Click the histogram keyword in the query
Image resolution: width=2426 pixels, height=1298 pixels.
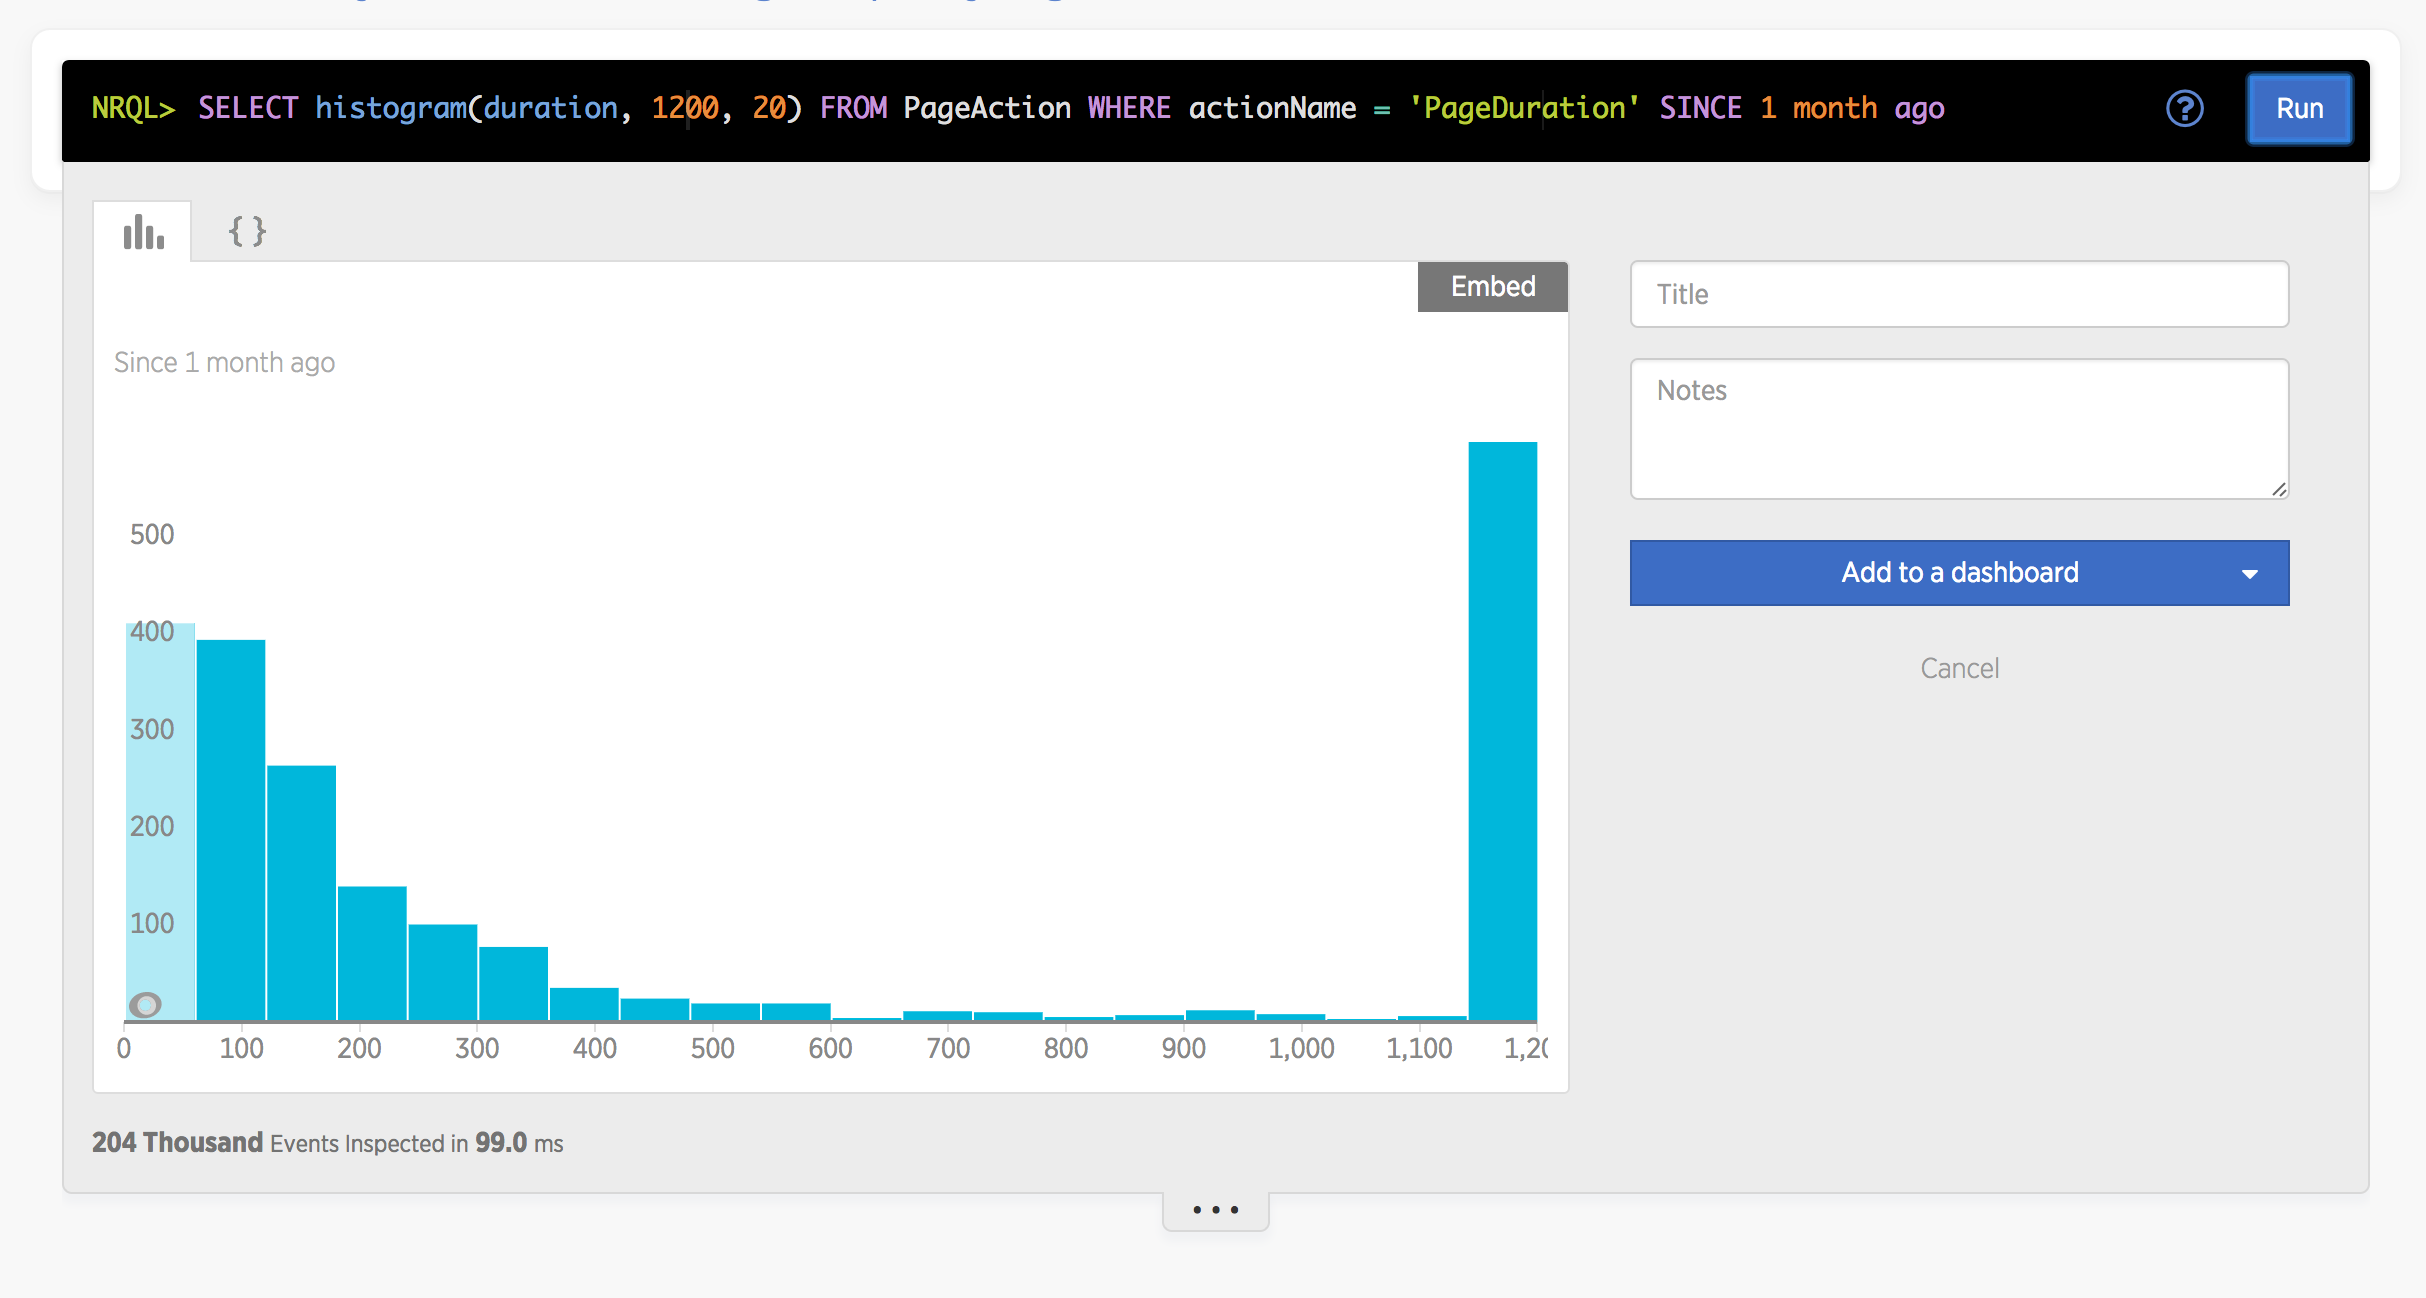pos(390,108)
